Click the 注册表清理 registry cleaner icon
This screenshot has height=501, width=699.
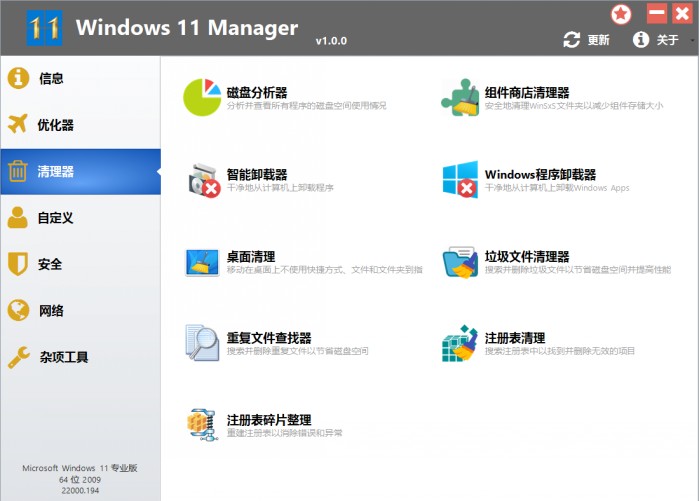pyautogui.click(x=460, y=344)
